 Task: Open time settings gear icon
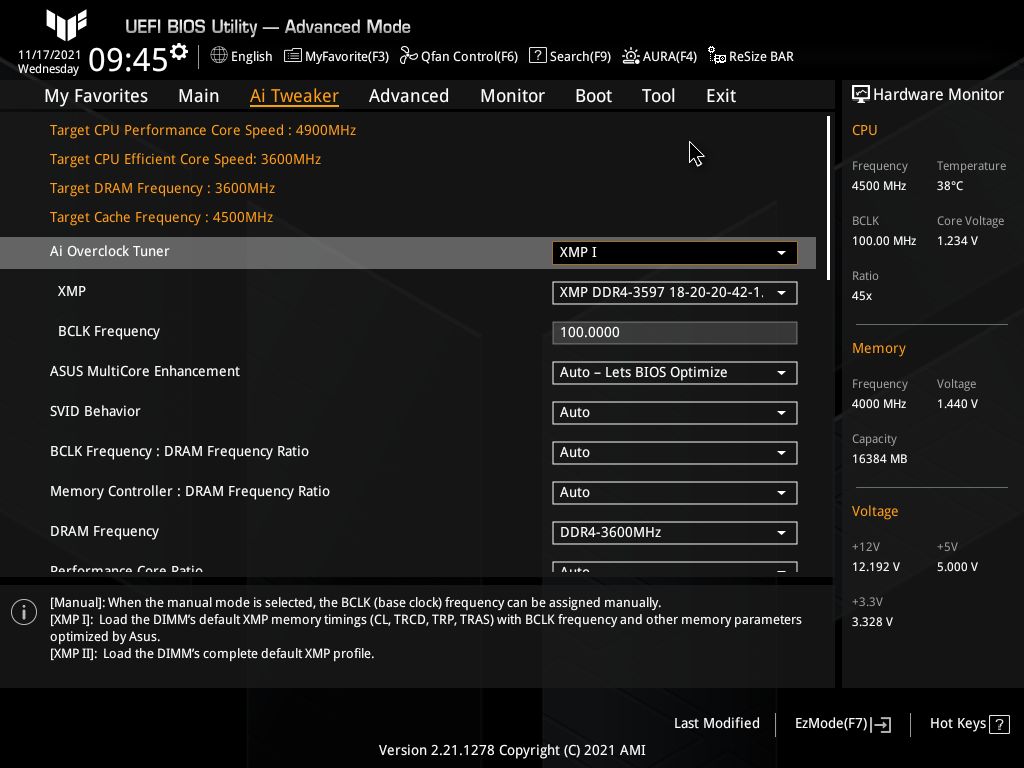pos(179,52)
